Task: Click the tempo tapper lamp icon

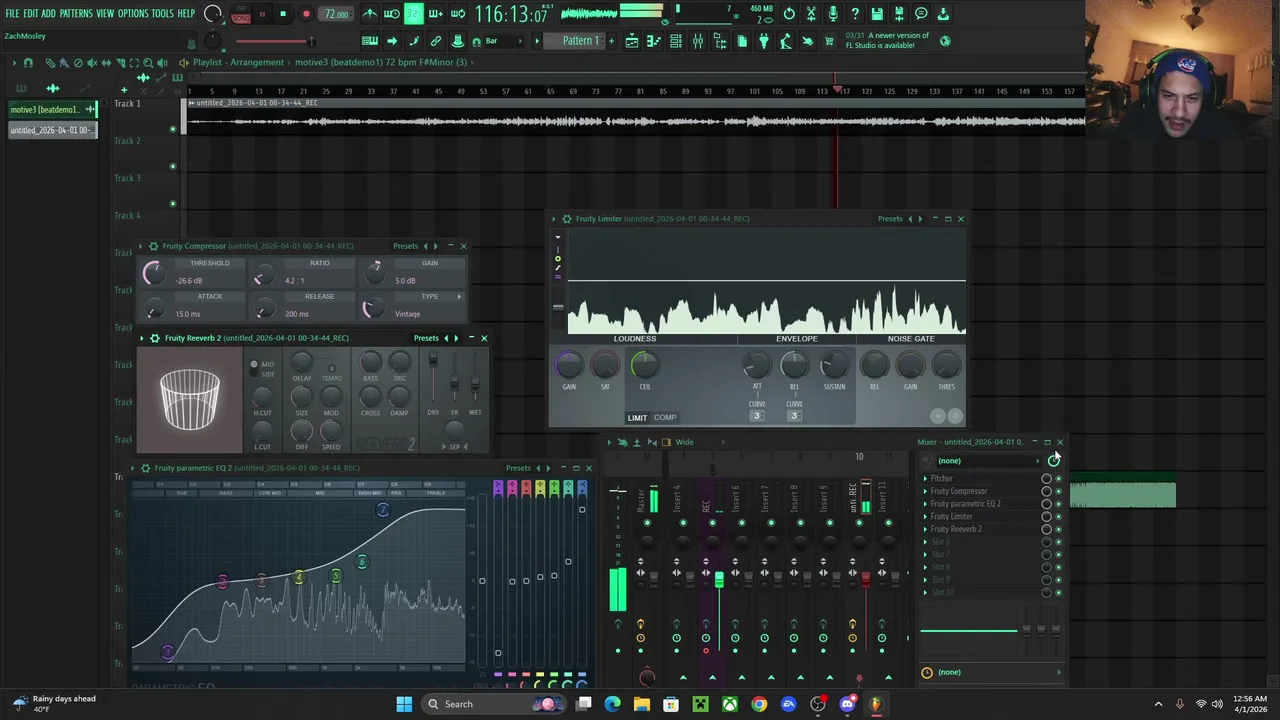Action: click(786, 41)
